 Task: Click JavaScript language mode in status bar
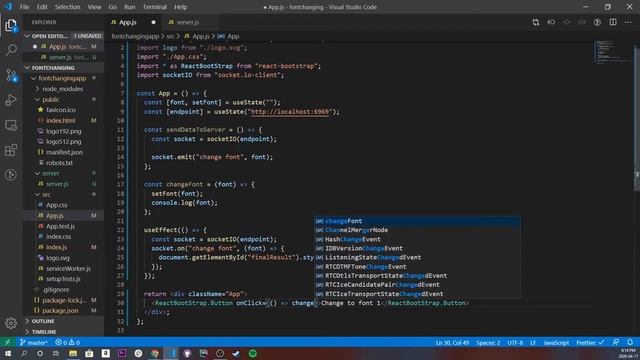point(556,342)
